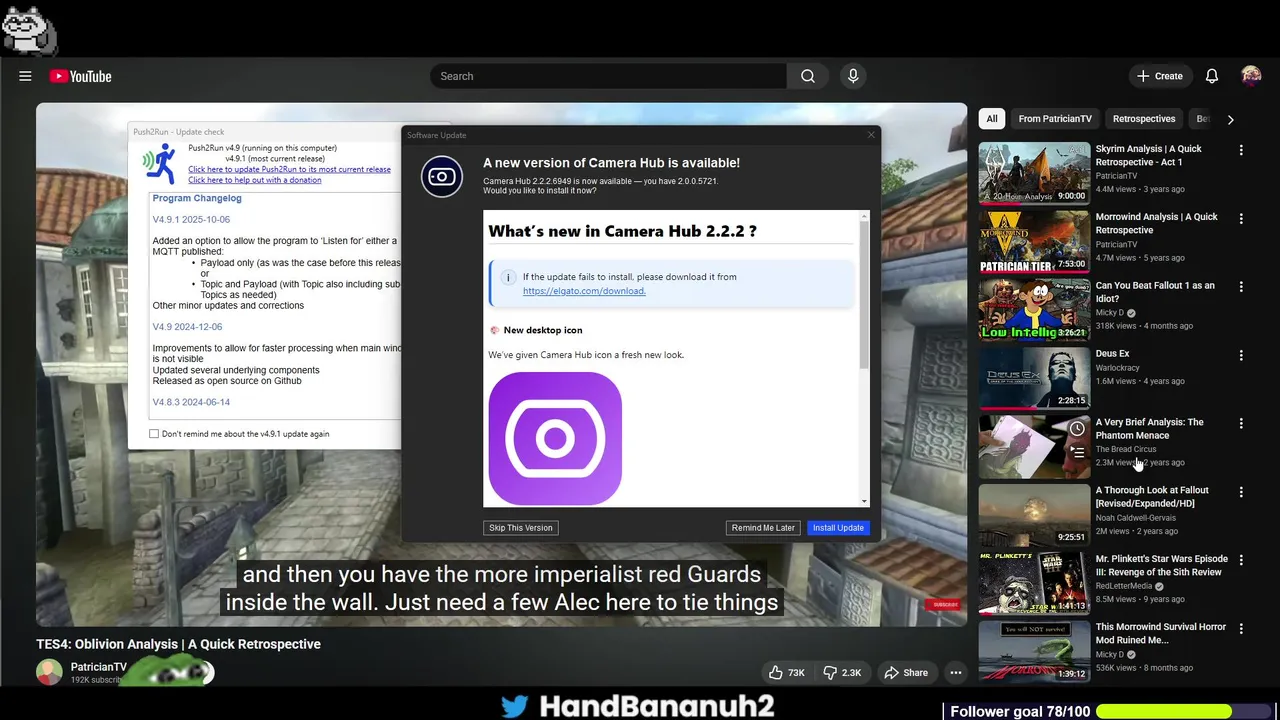The height and width of the screenshot is (720, 1280).
Task: Open Deus Ex video thumbnail
Action: (x=1034, y=378)
